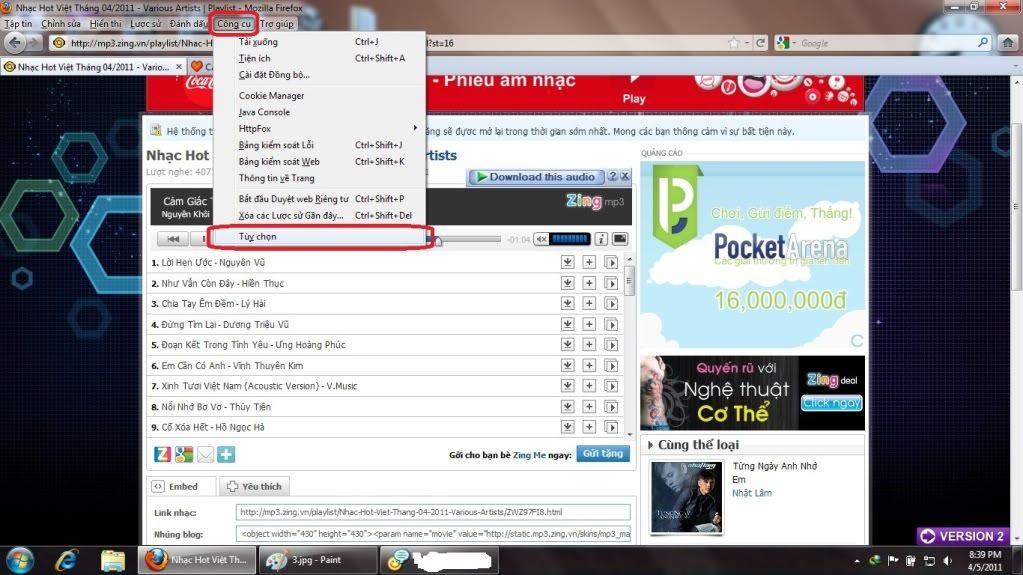Click the Nhúng blog code field

[x=433, y=534]
